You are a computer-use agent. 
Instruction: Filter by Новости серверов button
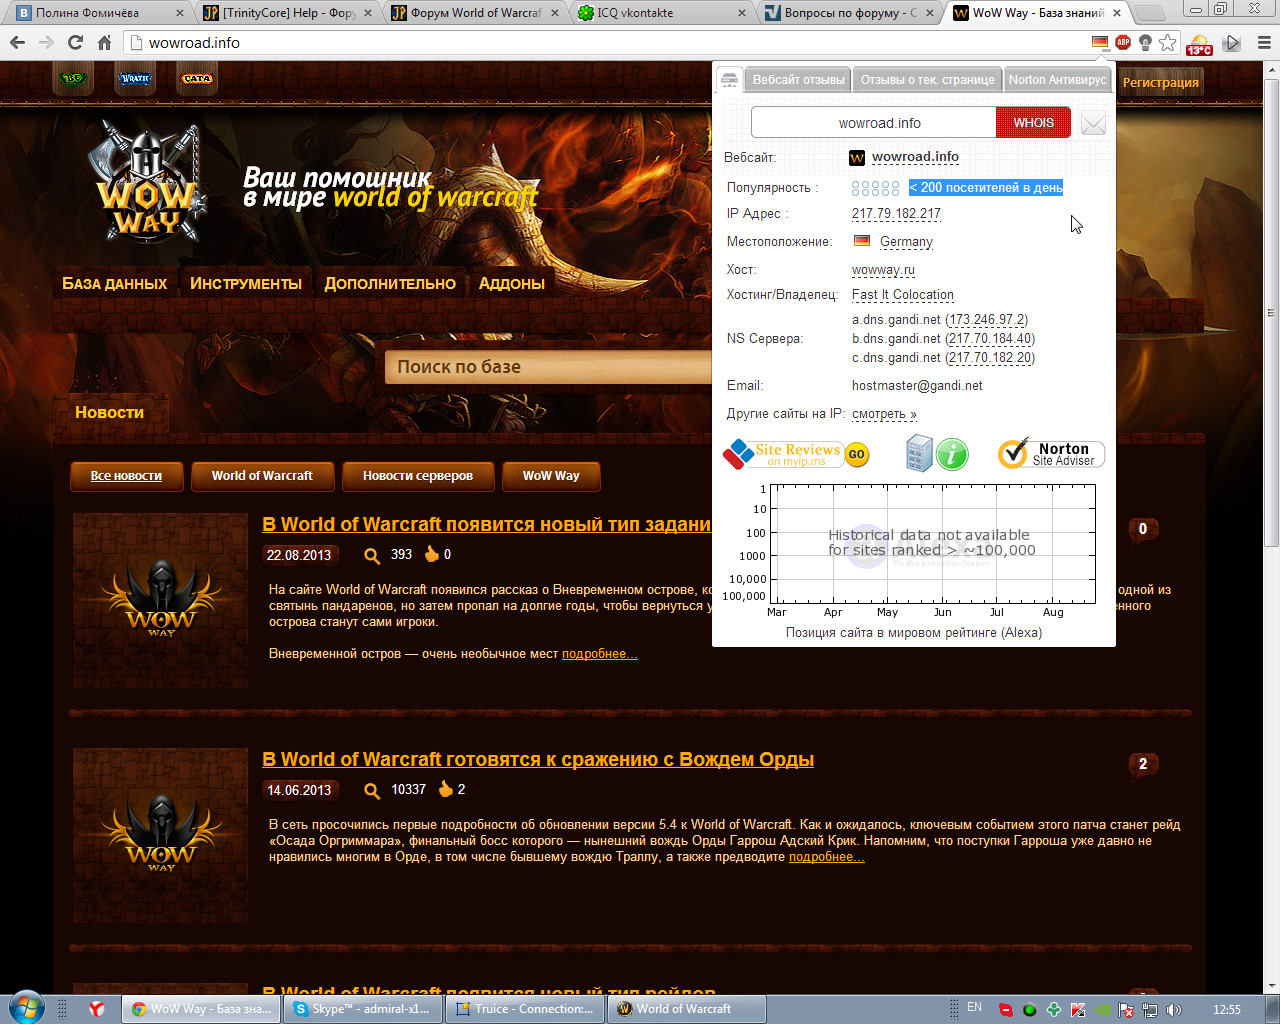pyautogui.click(x=417, y=476)
